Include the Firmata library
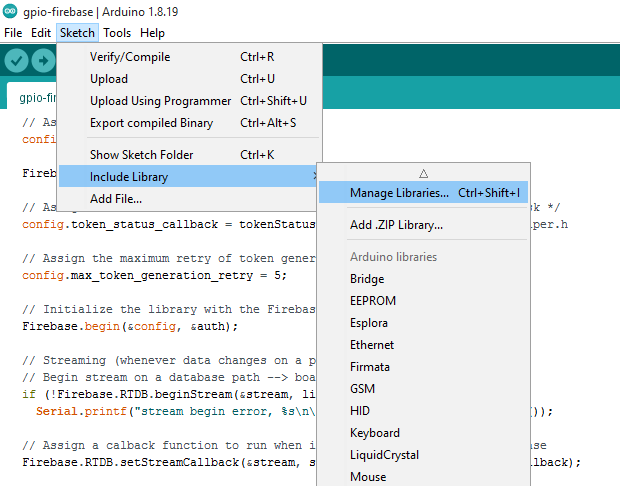Image resolution: width=620 pixels, height=486 pixels. [x=370, y=367]
